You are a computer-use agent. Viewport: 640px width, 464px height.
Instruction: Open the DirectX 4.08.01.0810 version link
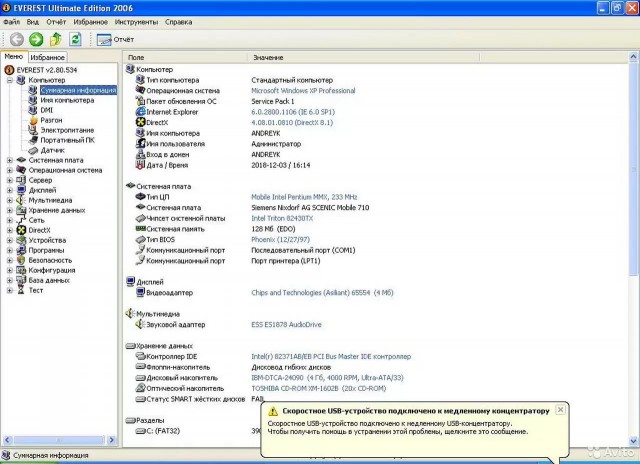pos(292,122)
